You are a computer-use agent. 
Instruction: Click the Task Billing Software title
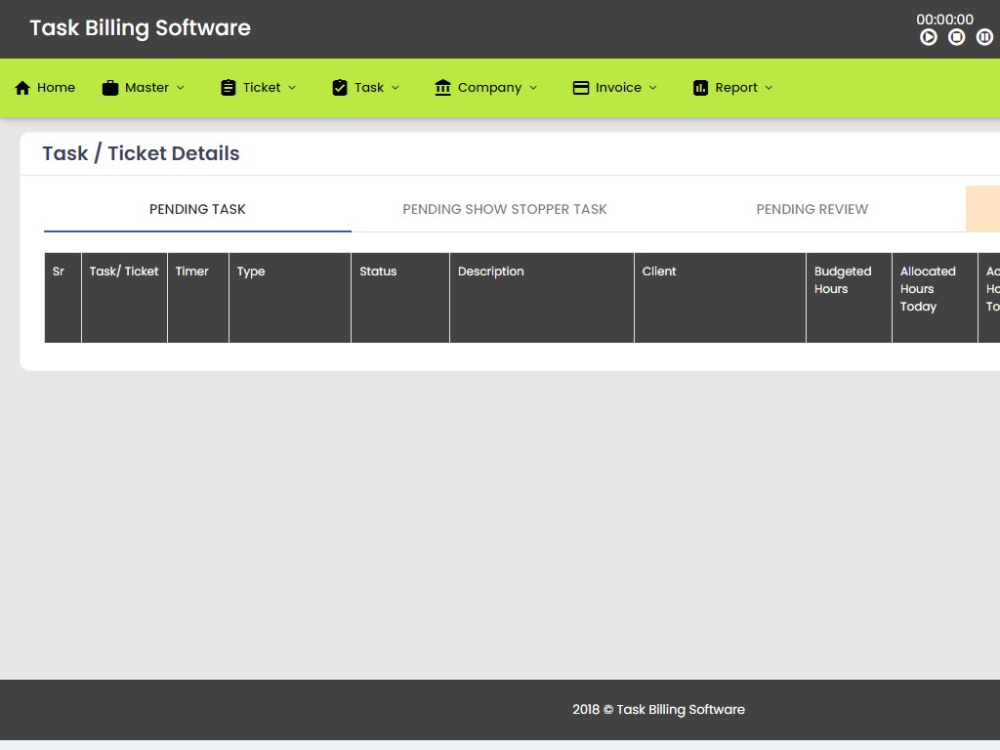tap(140, 28)
